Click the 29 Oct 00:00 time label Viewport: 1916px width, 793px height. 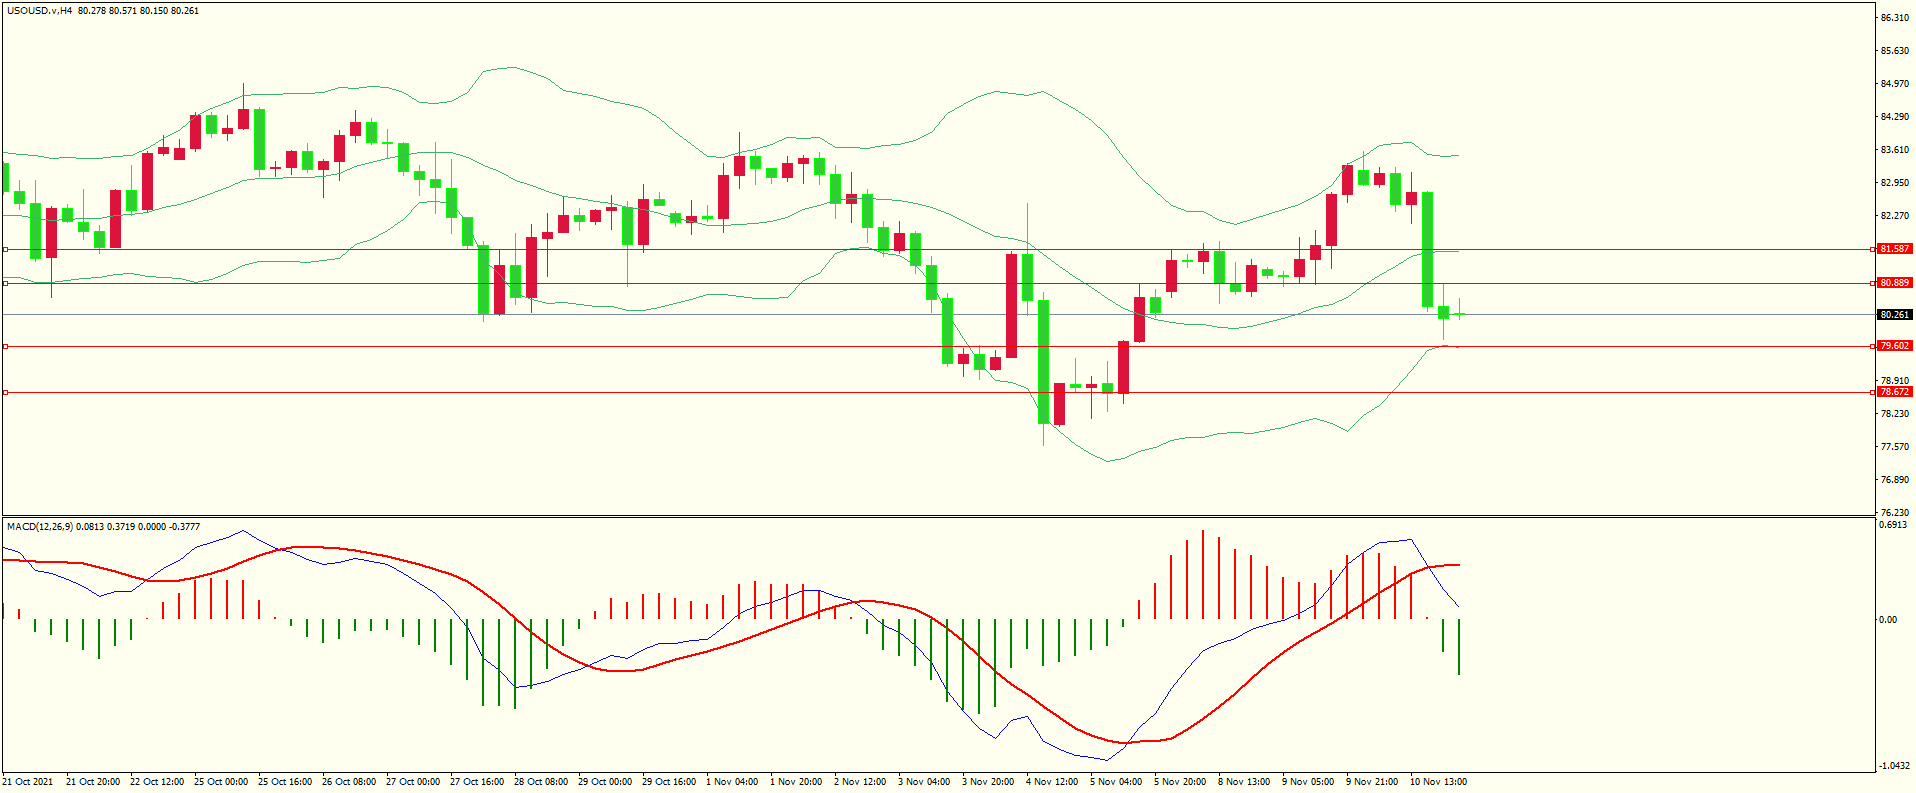coord(605,782)
